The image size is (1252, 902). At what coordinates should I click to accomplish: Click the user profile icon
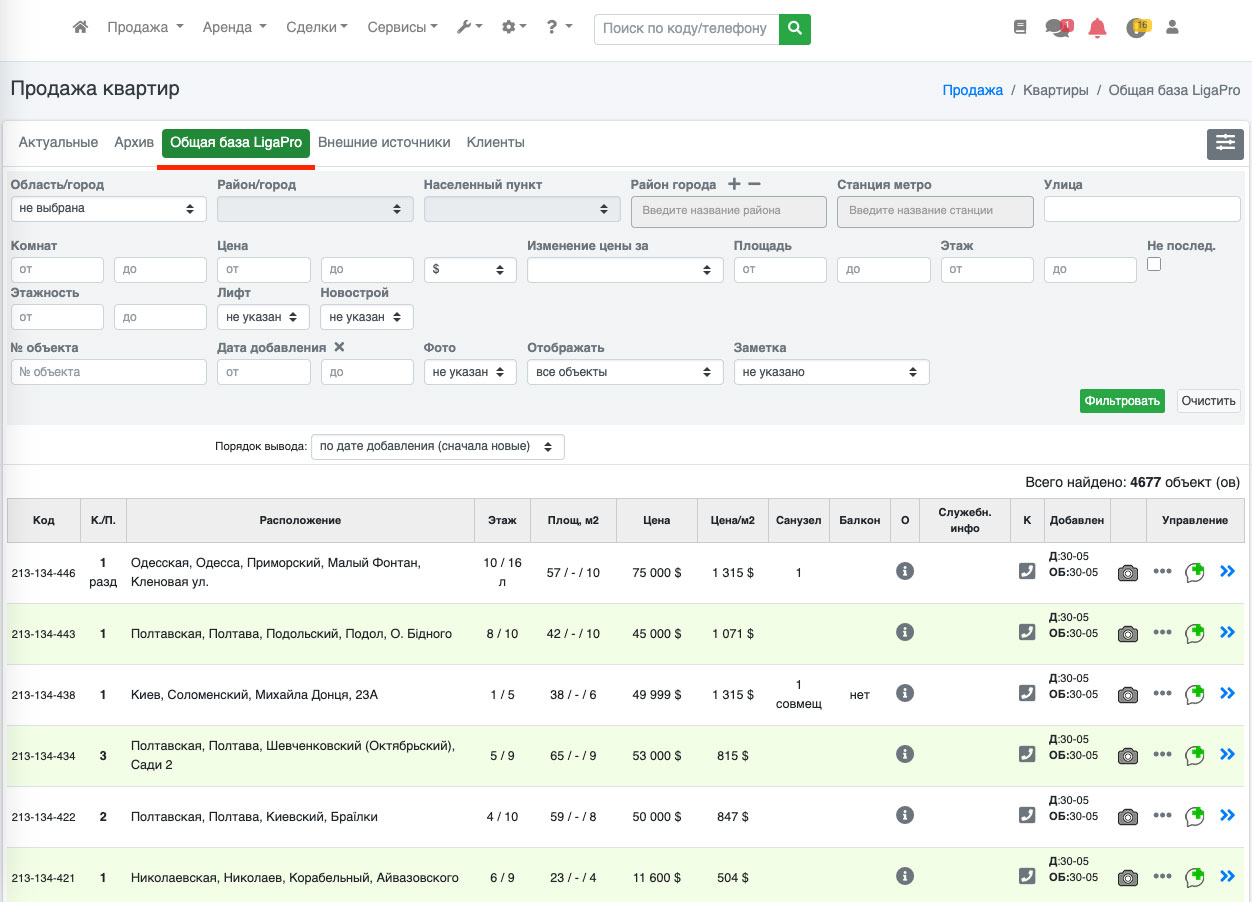pyautogui.click(x=1172, y=28)
